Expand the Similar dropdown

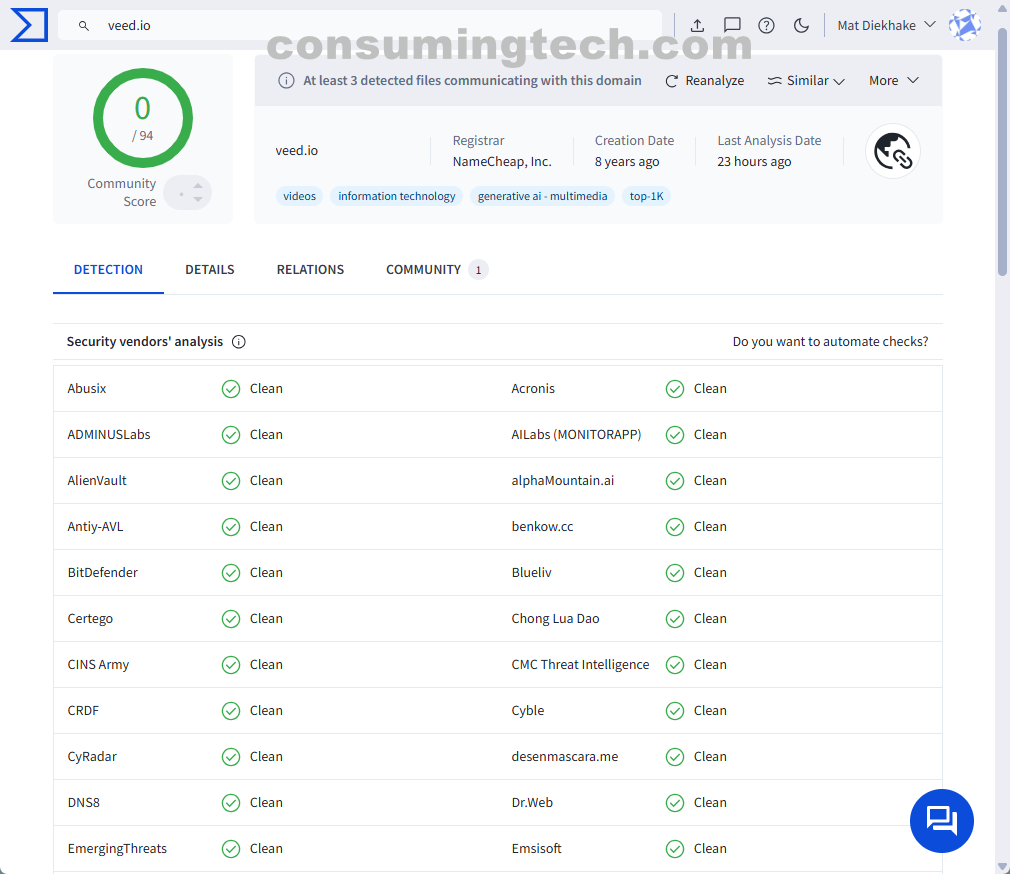click(x=806, y=81)
